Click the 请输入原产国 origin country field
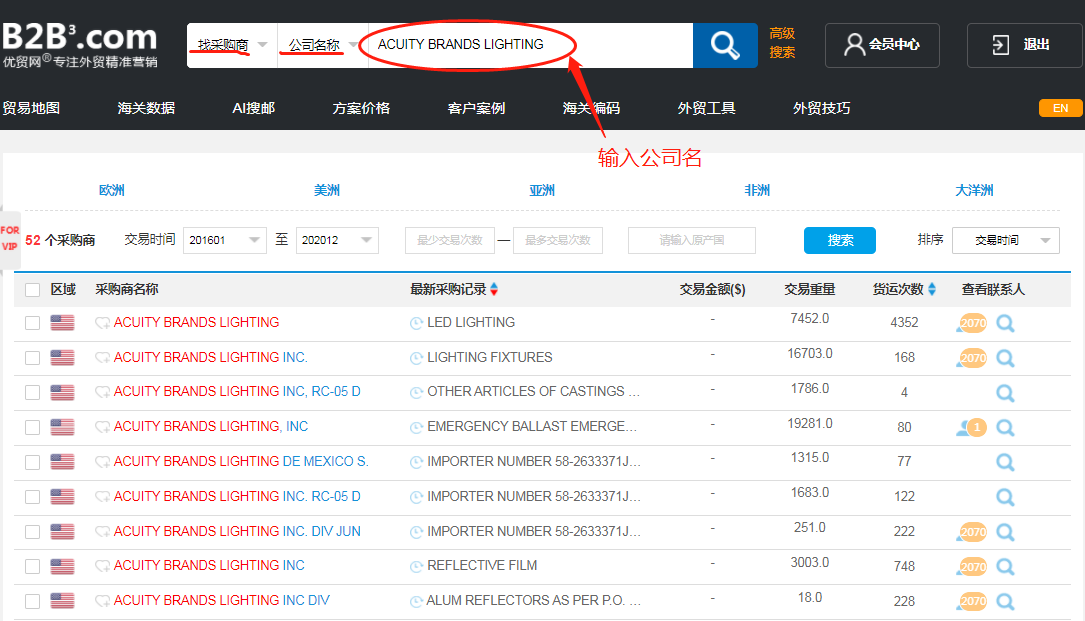 (691, 240)
